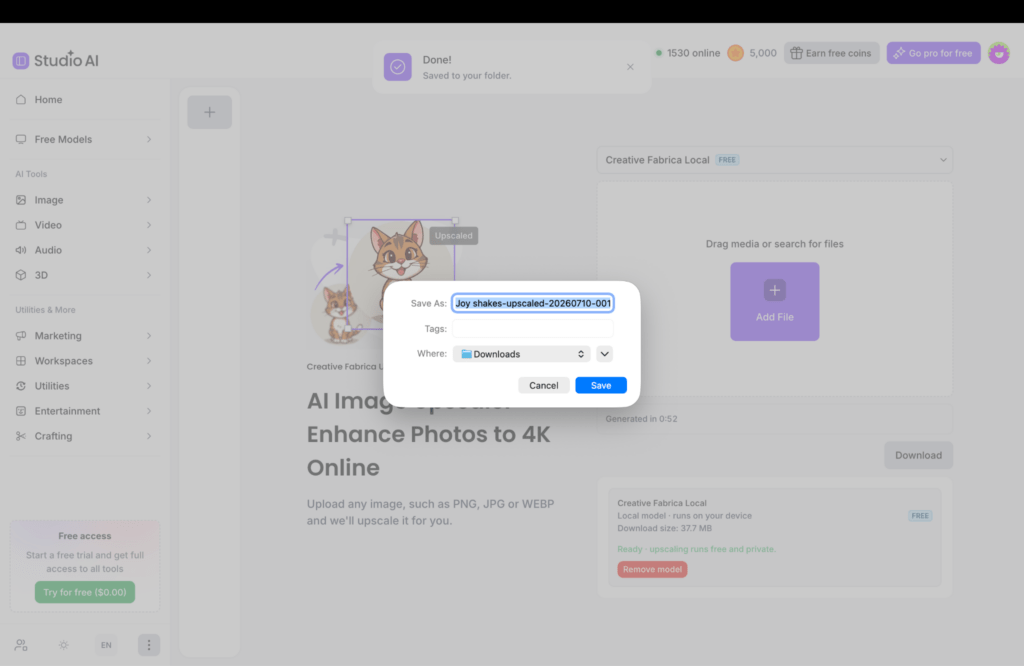
Task: Open the Creative Fabrica Local model dropdown
Action: point(775,160)
